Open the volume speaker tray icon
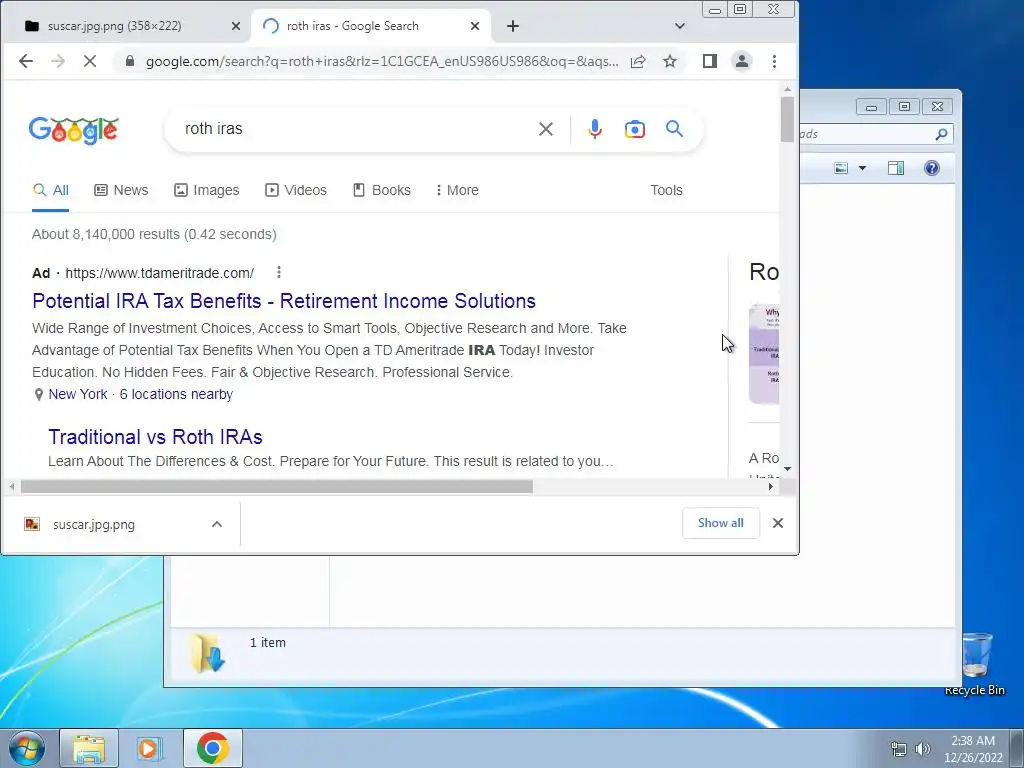Screen dimensions: 1024x768 coord(922,749)
